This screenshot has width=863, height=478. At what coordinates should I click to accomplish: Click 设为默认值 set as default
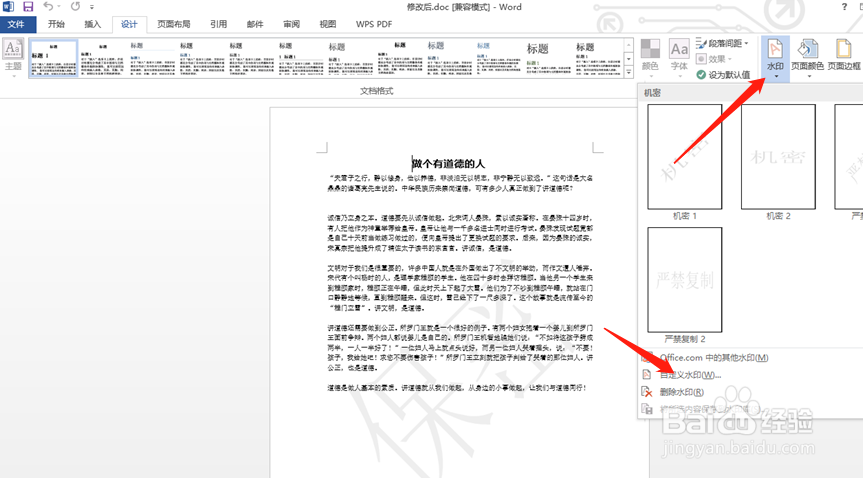723,74
